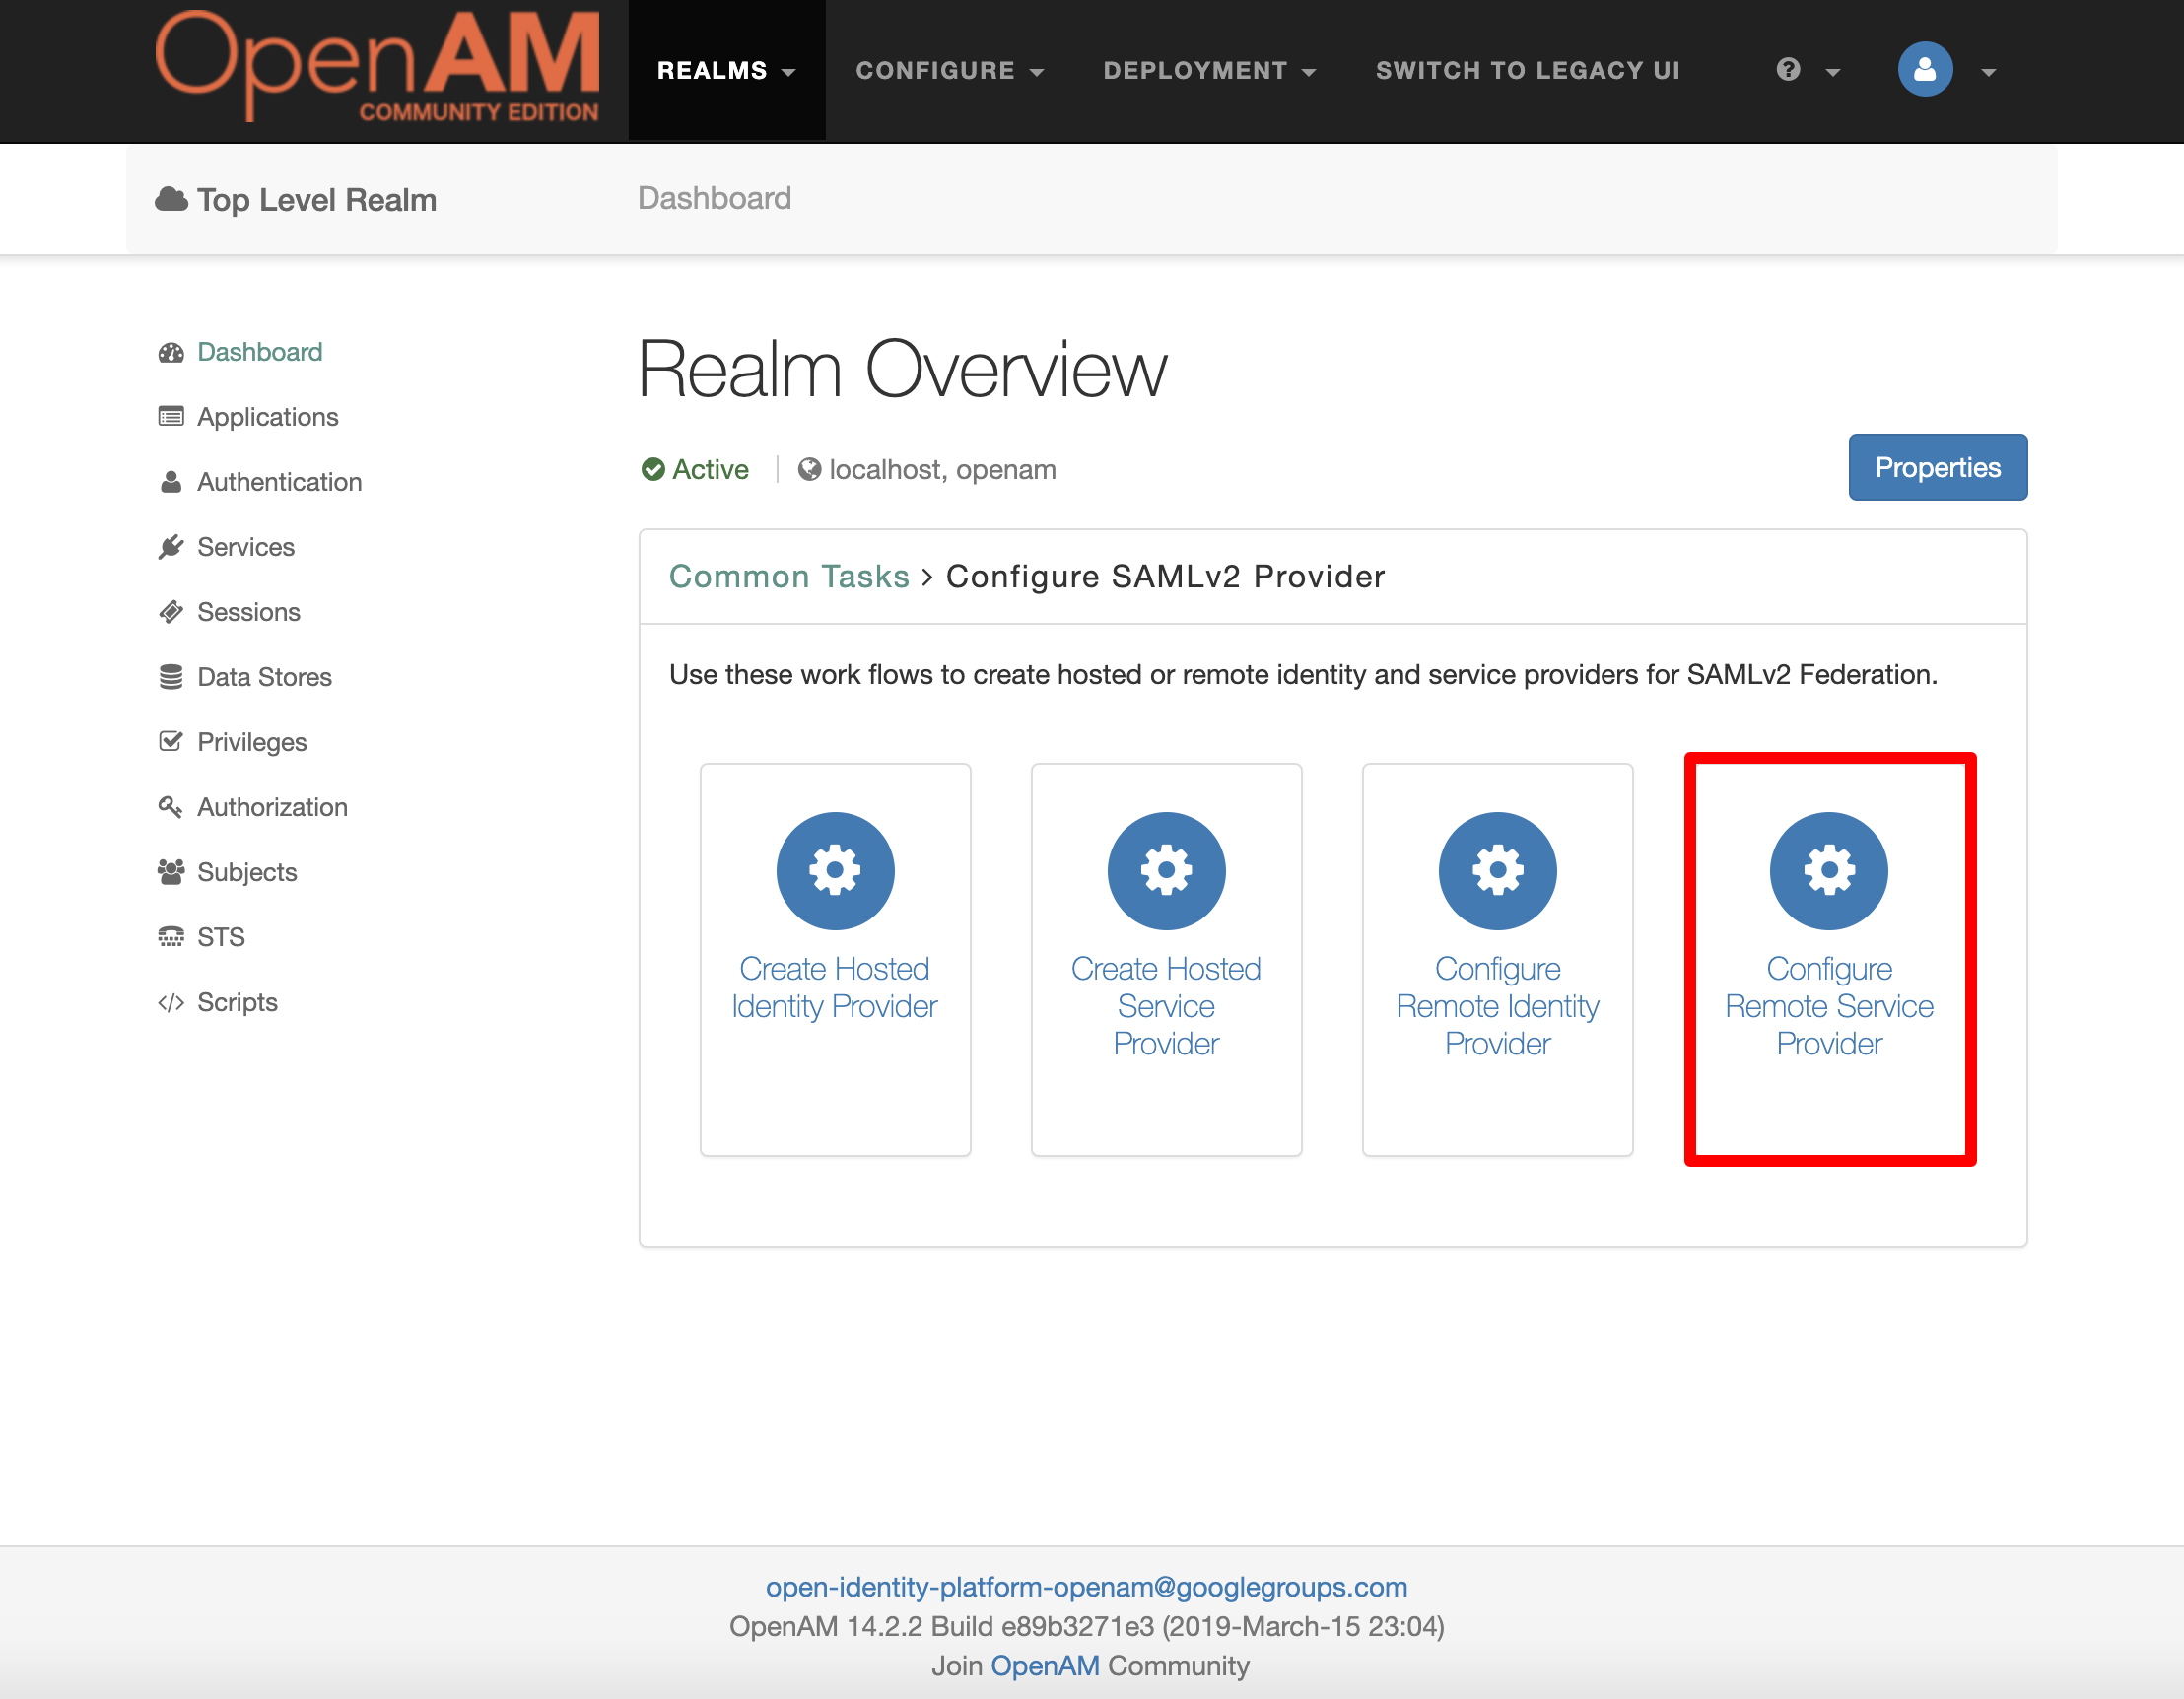The width and height of the screenshot is (2184, 1699).
Task: Open Scripts in the sidebar
Action: point(238,1002)
